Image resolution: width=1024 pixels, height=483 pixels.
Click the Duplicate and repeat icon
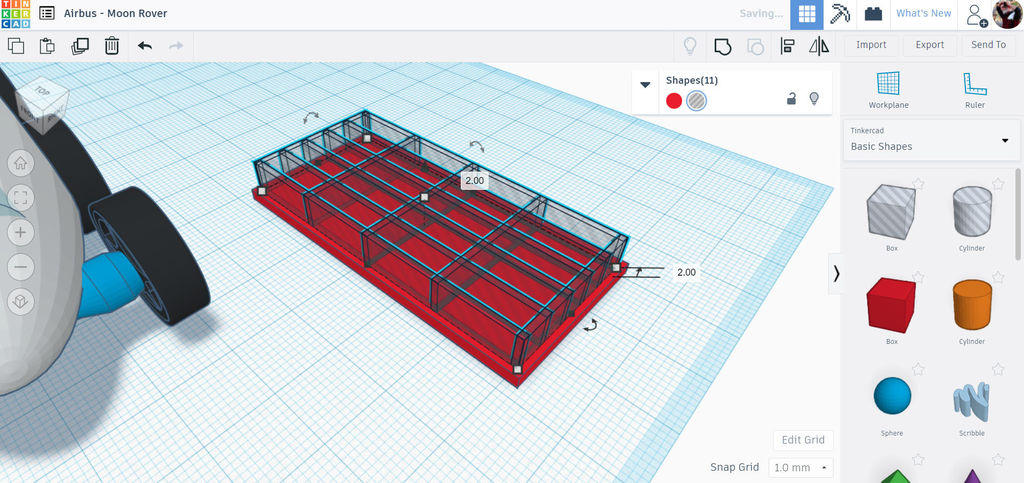coord(80,46)
